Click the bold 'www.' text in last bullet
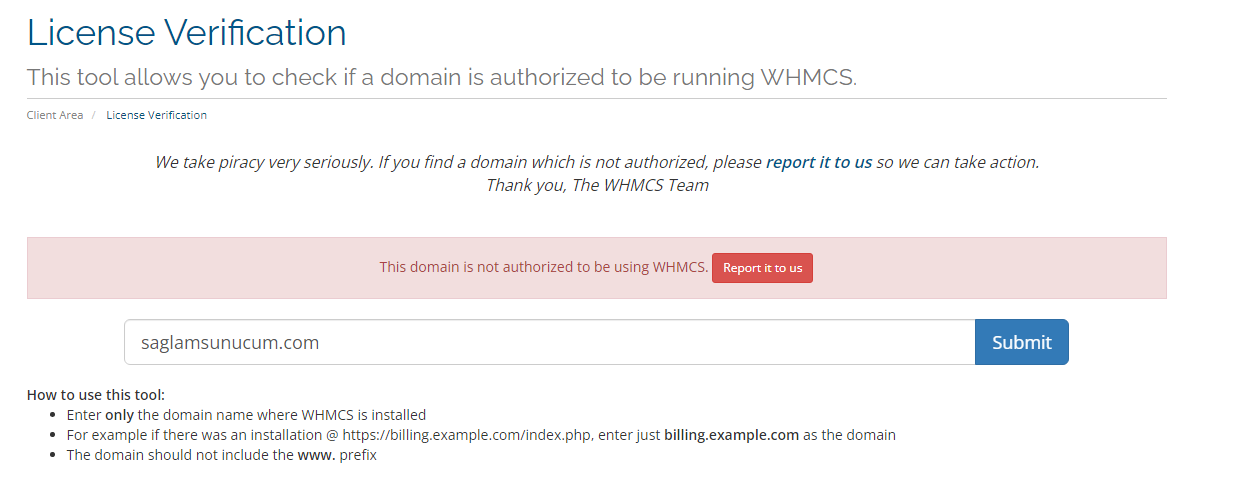Viewport: 1236px width, 492px height. [x=315, y=455]
